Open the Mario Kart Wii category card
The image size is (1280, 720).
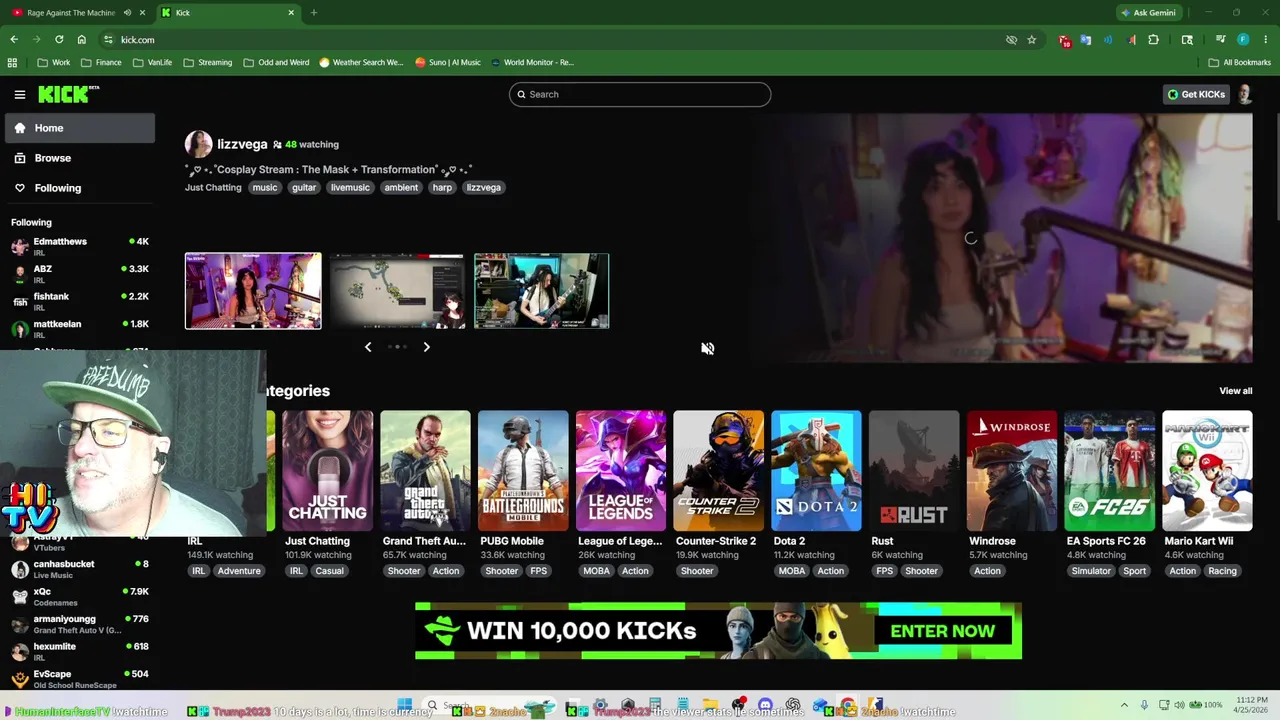[1207, 471]
